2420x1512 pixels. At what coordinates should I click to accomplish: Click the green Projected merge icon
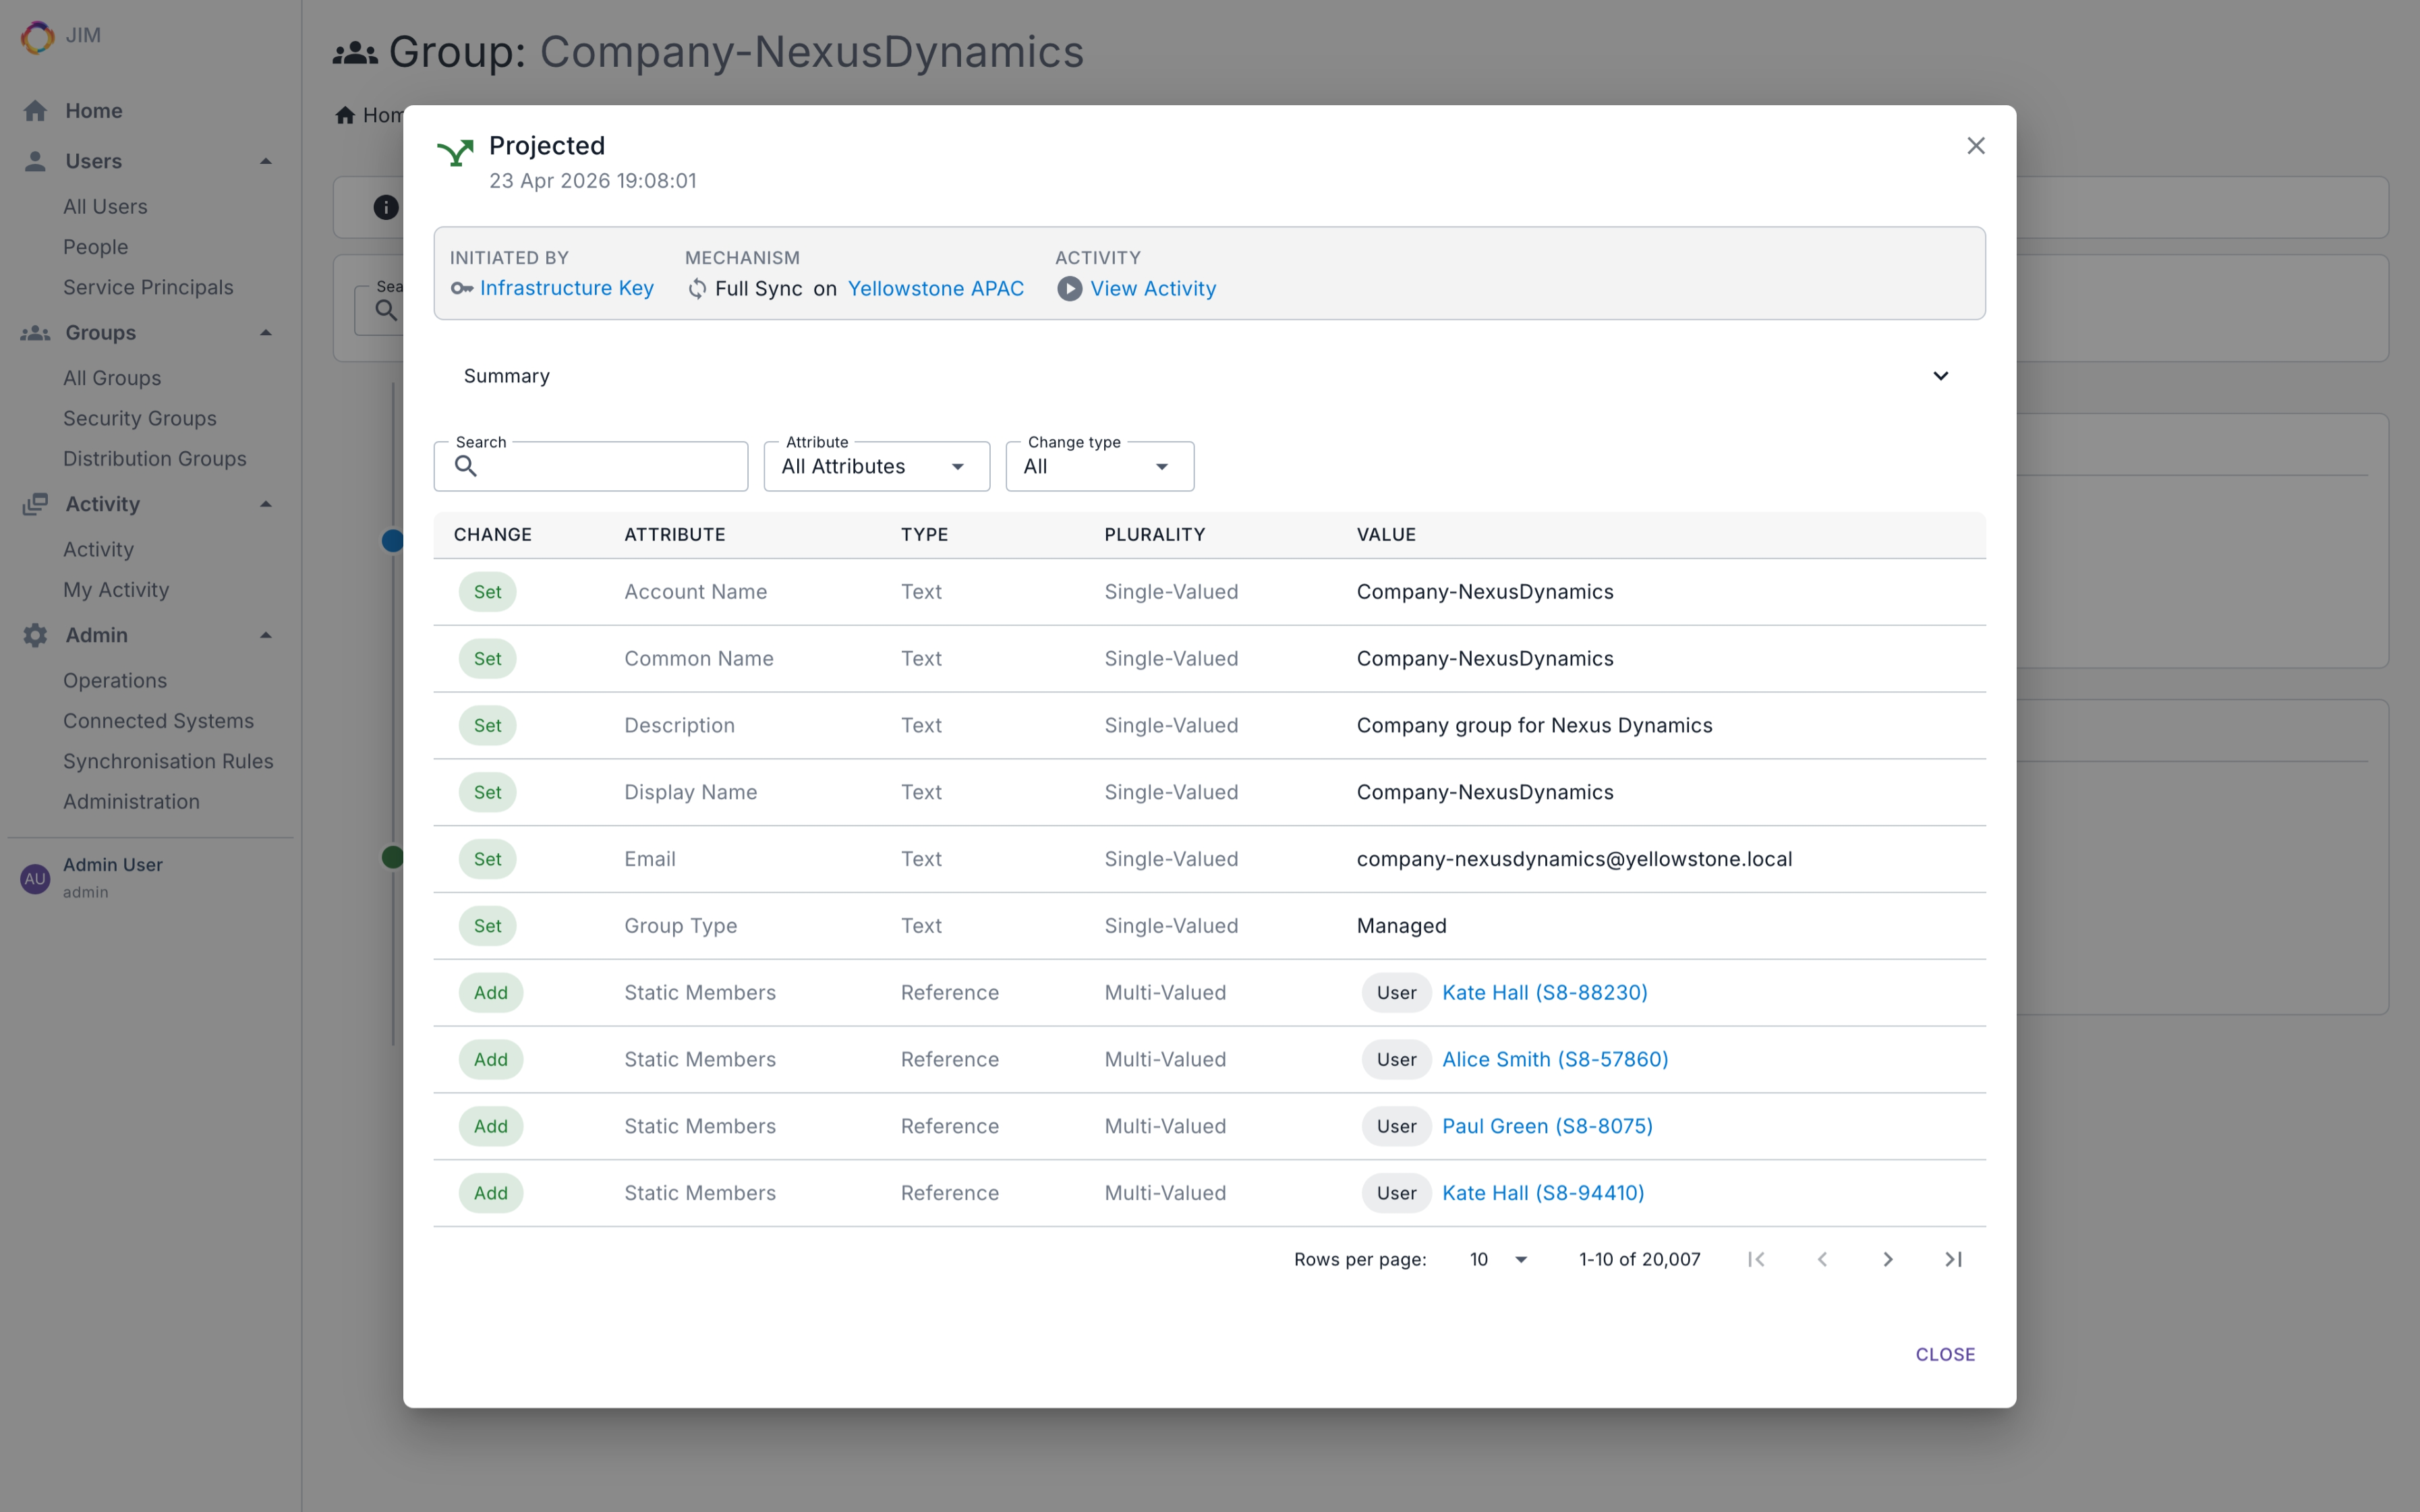pyautogui.click(x=455, y=153)
